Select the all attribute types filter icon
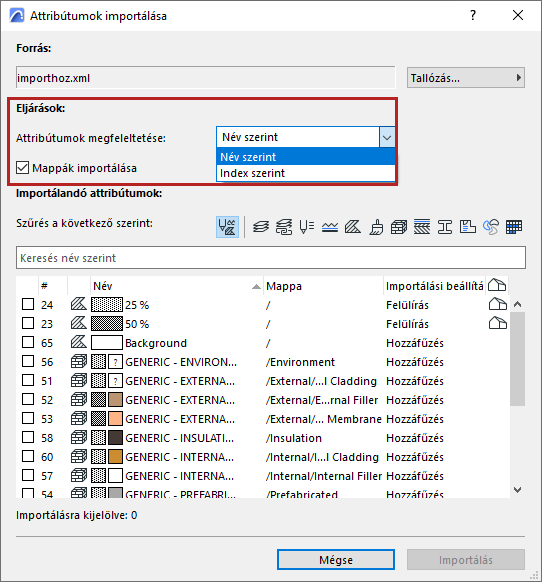 227,227
